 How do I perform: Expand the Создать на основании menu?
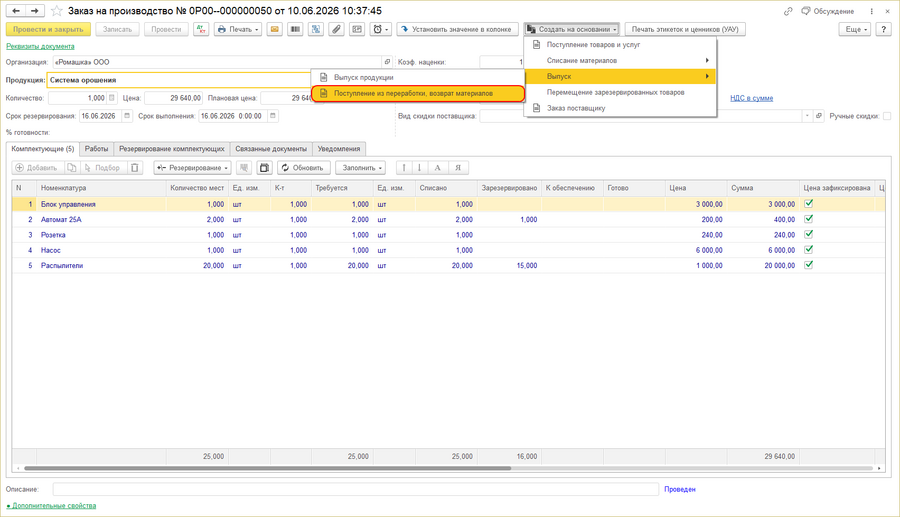pyautogui.click(x=572, y=29)
